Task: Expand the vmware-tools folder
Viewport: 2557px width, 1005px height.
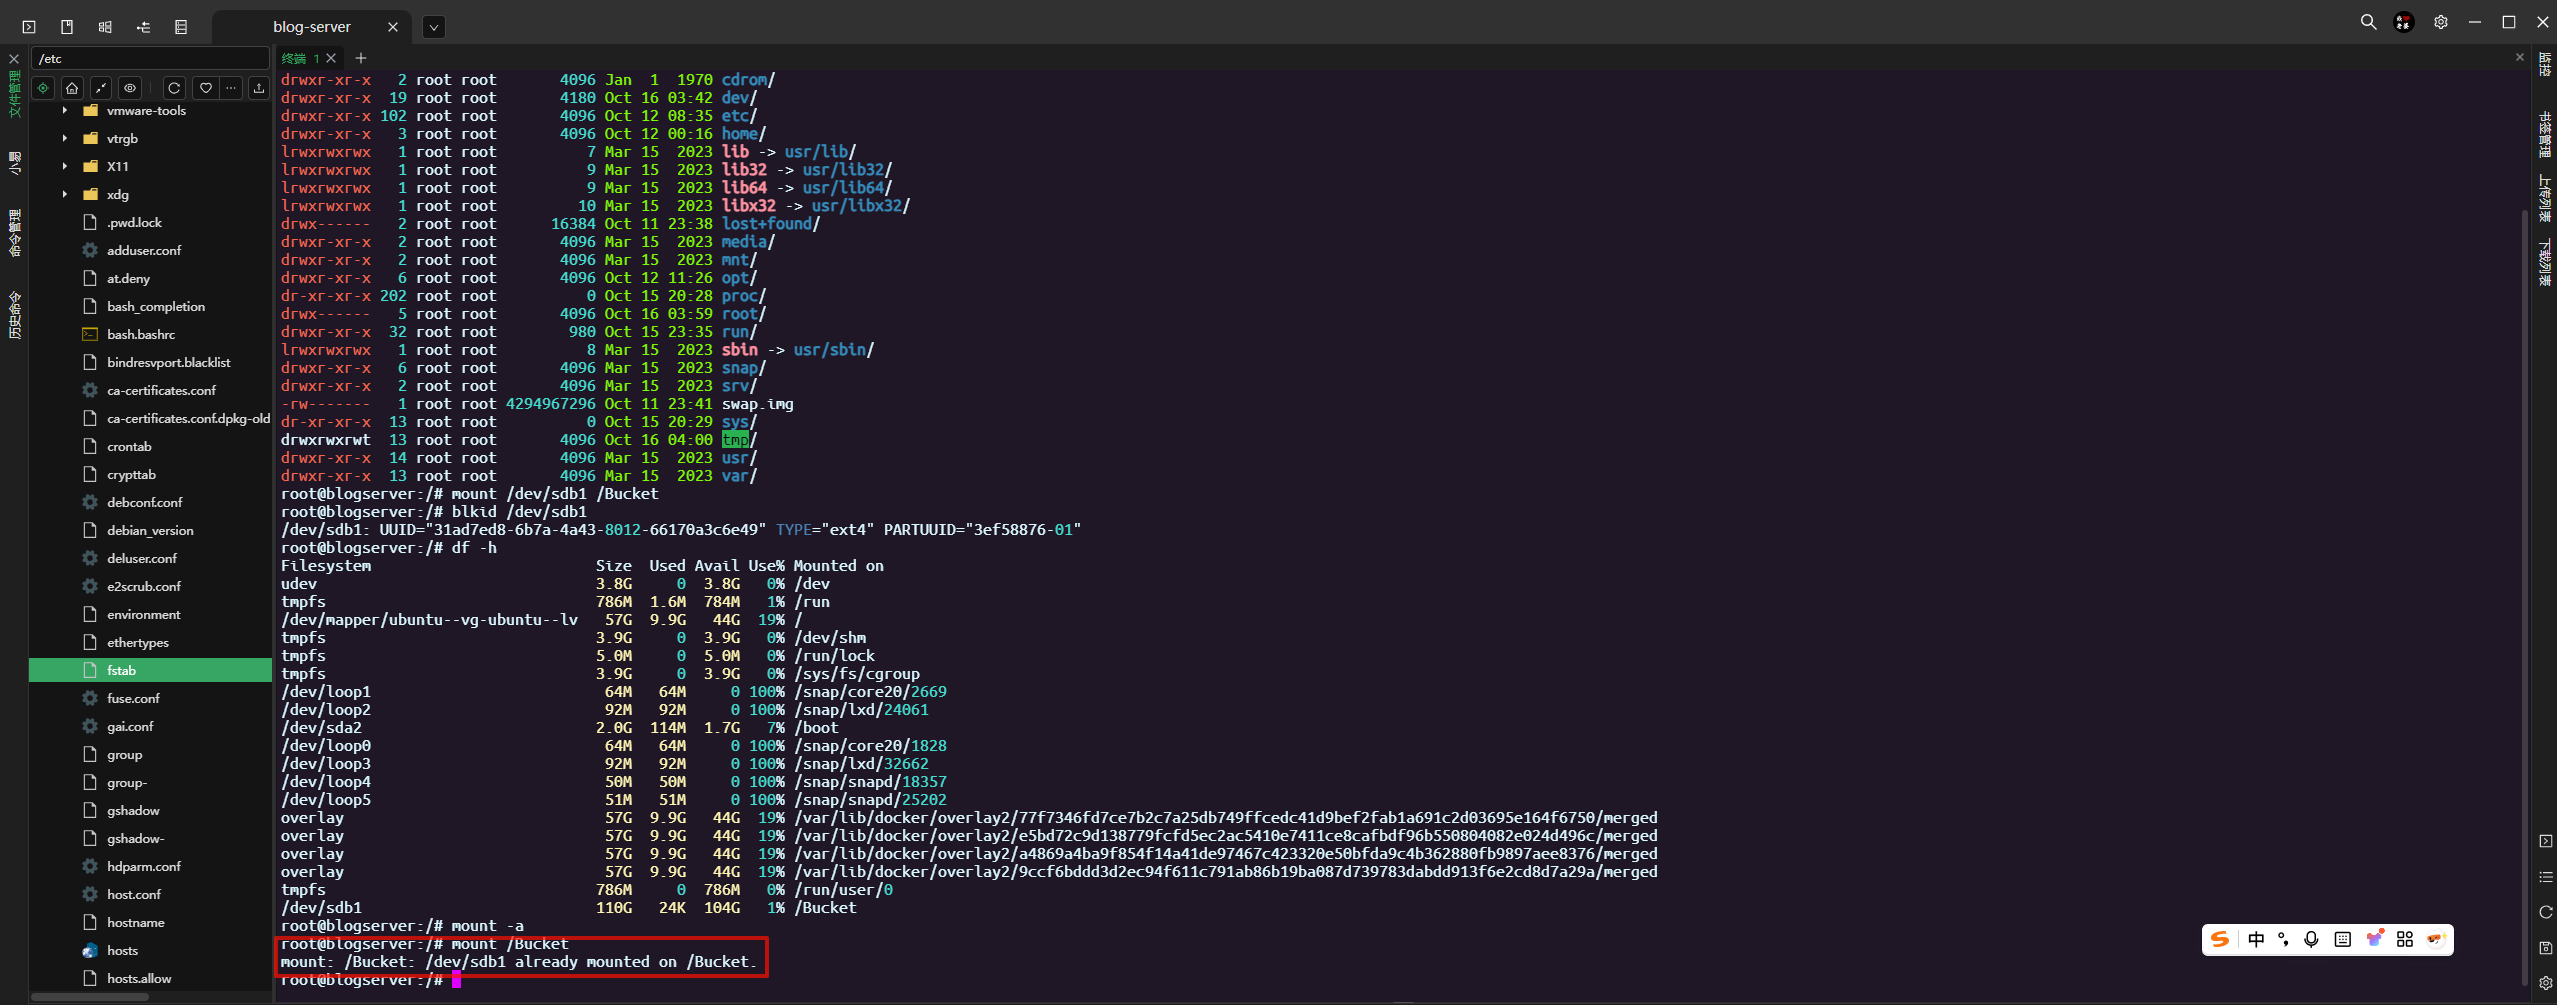Action: [65, 111]
